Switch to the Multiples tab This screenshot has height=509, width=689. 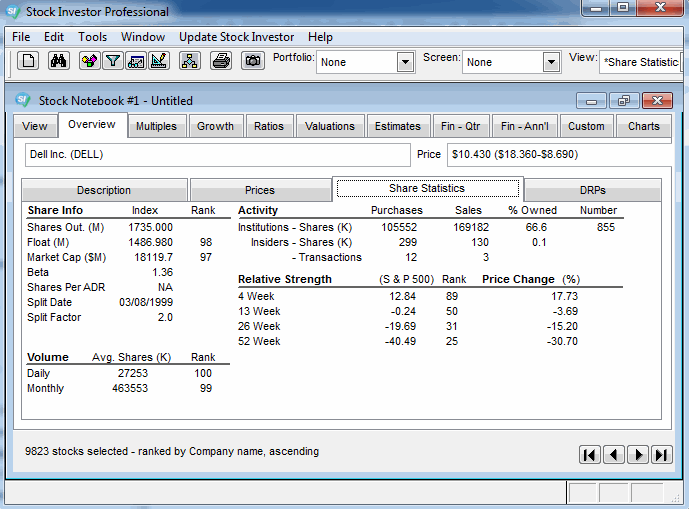click(x=156, y=126)
